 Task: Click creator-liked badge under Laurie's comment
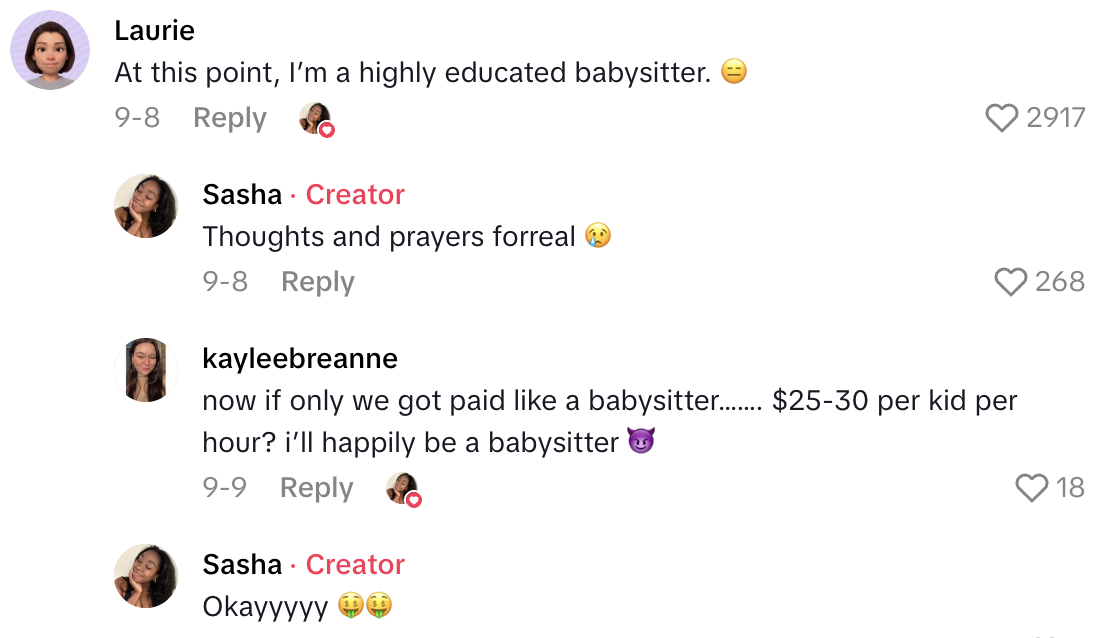316,120
